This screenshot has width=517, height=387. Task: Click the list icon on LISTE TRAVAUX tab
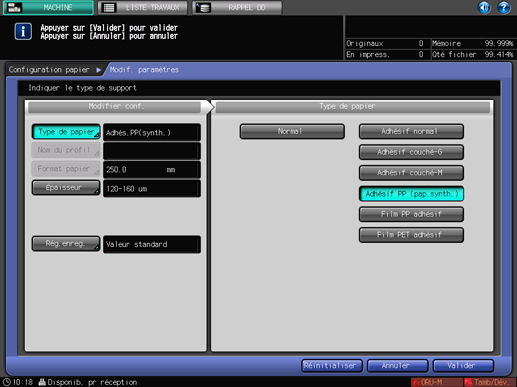tap(109, 7)
